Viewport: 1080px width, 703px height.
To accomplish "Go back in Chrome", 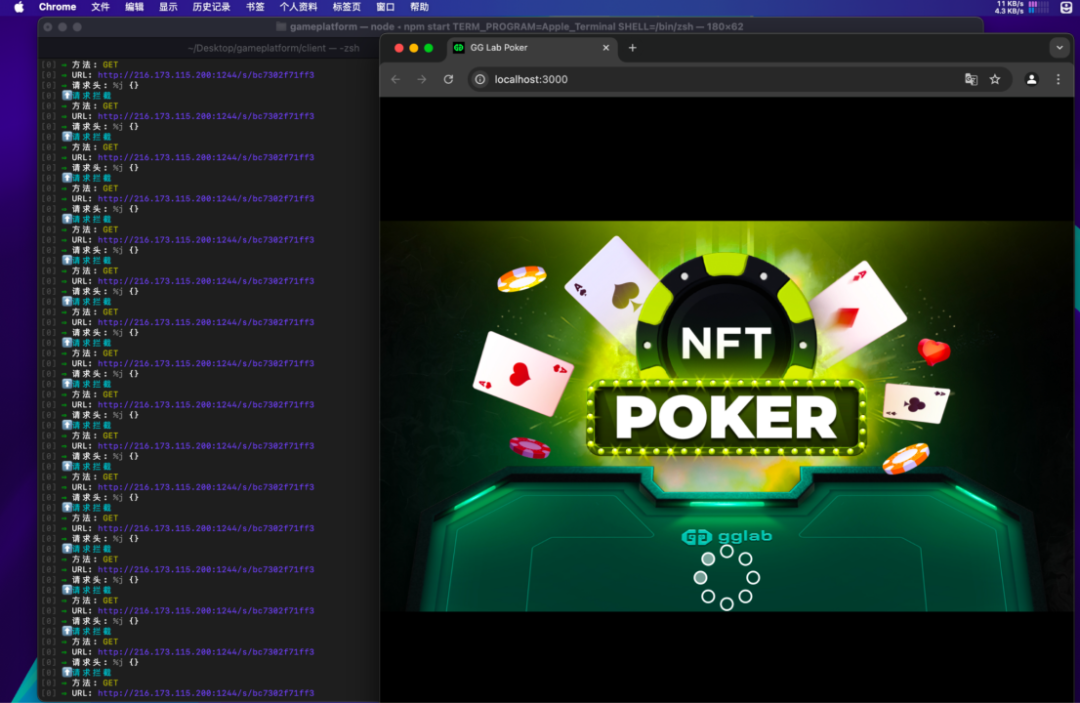I will pyautogui.click(x=395, y=79).
